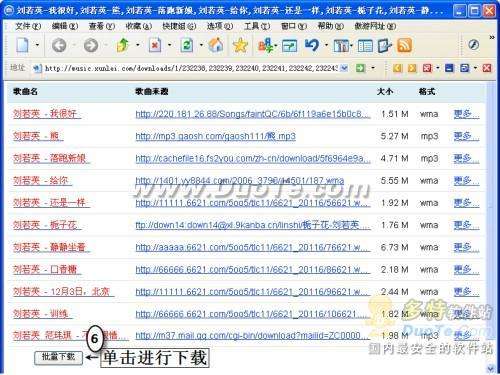The image size is (500, 375).
Task: Open the mp3.gaosh.com song source link
Action: pyautogui.click(x=215, y=136)
